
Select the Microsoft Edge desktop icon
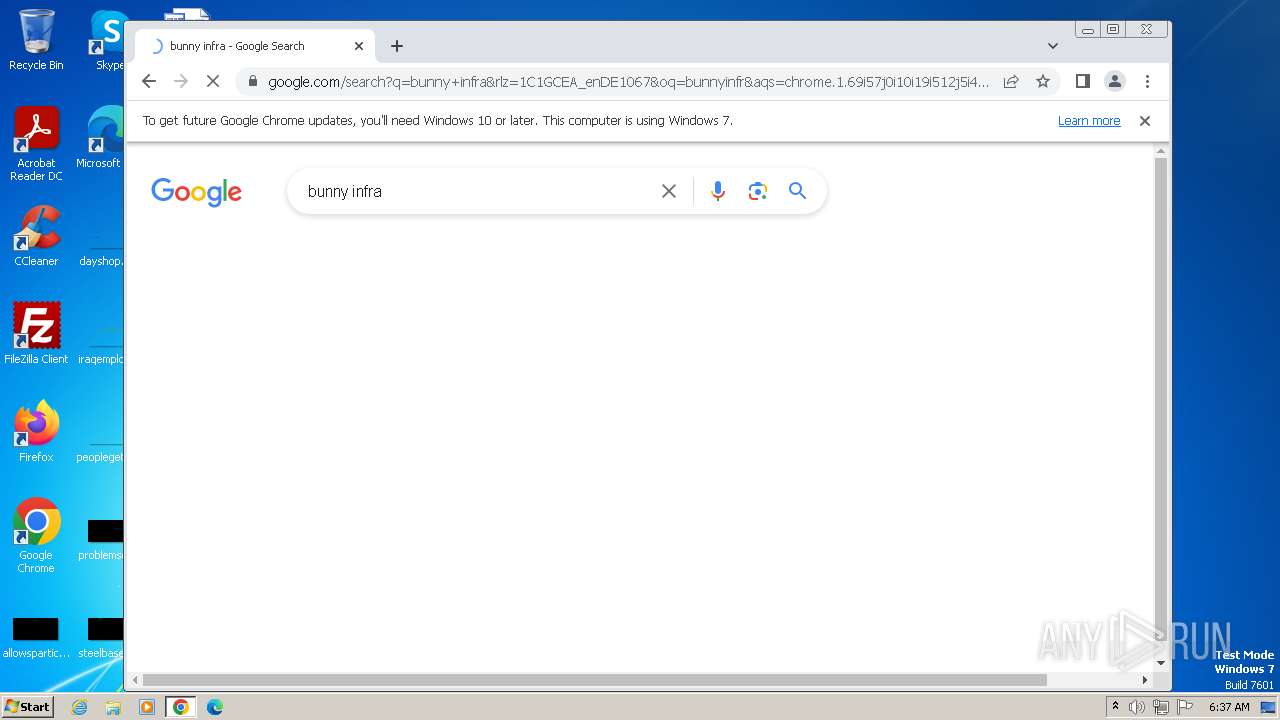click(x=100, y=138)
